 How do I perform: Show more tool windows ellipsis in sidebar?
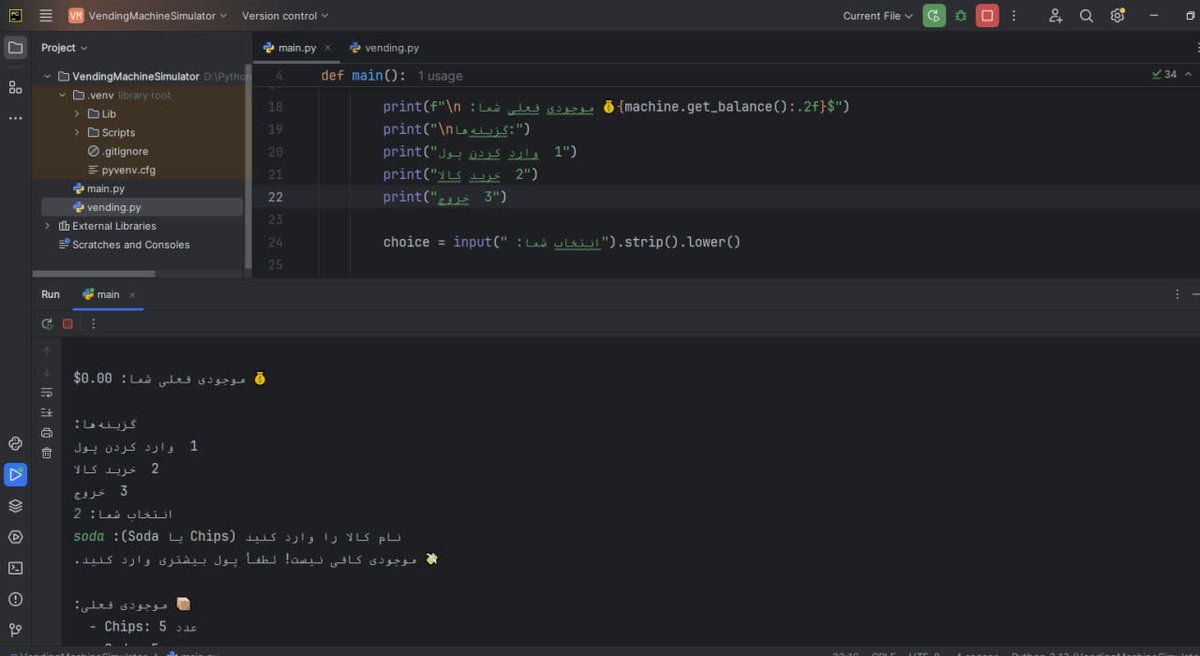(15, 117)
